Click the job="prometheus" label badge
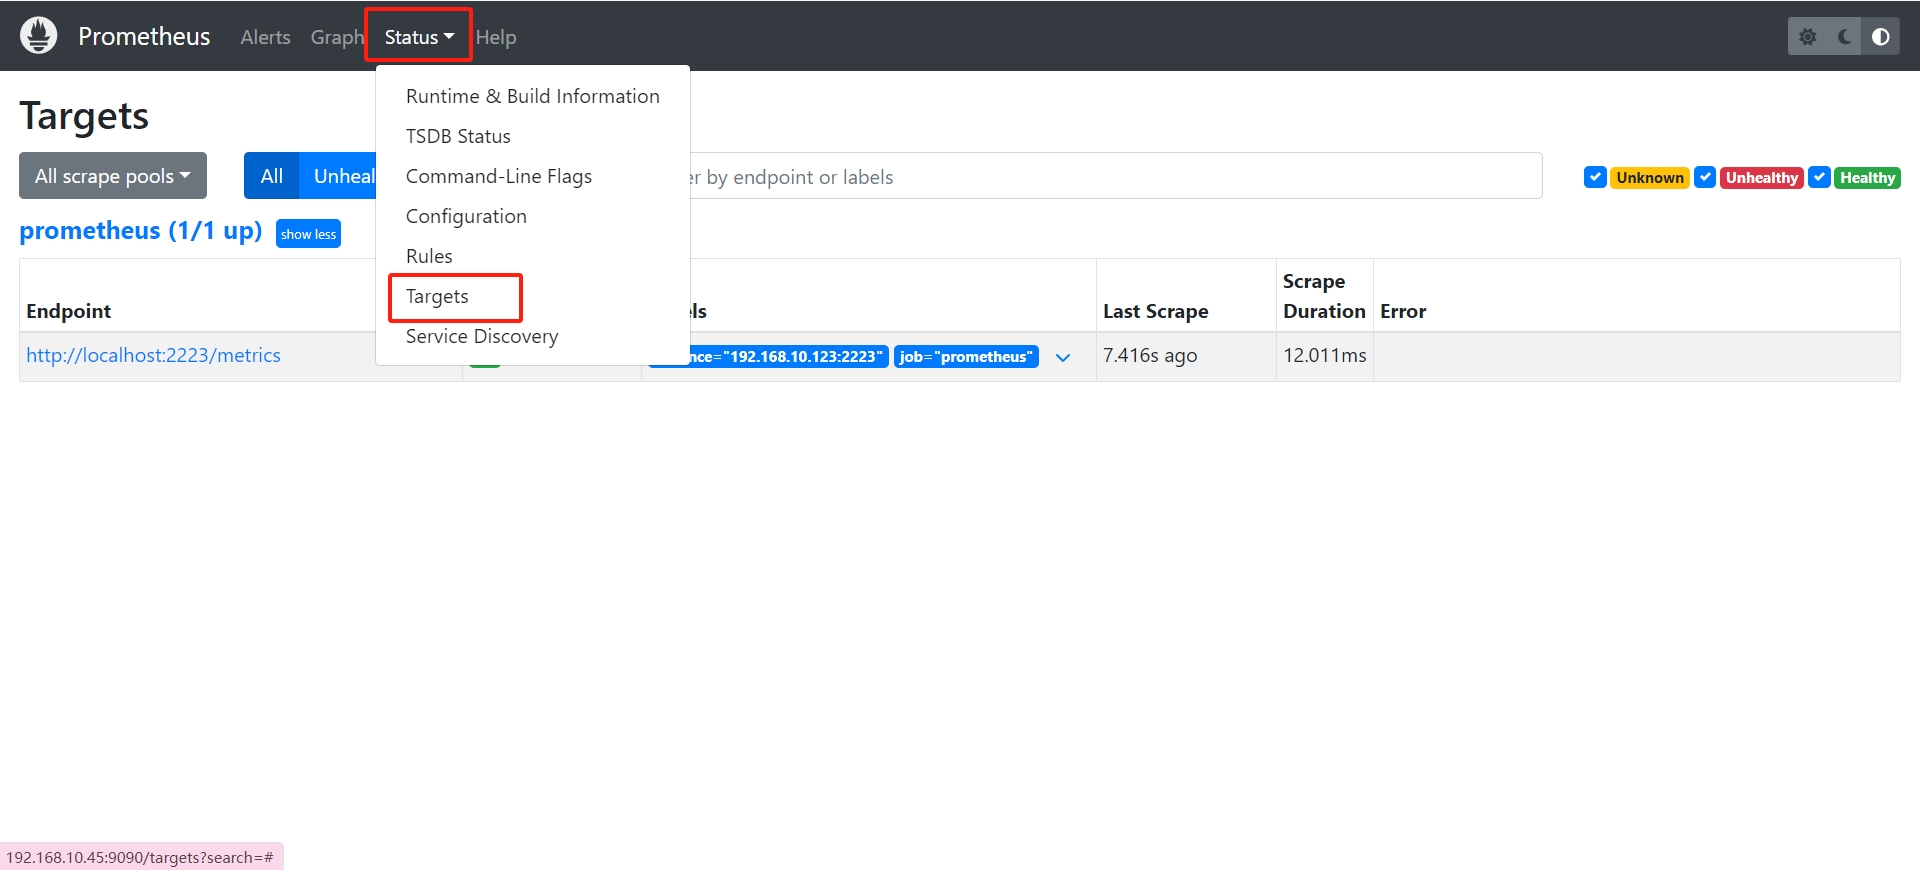The height and width of the screenshot is (870, 1920). click(966, 357)
